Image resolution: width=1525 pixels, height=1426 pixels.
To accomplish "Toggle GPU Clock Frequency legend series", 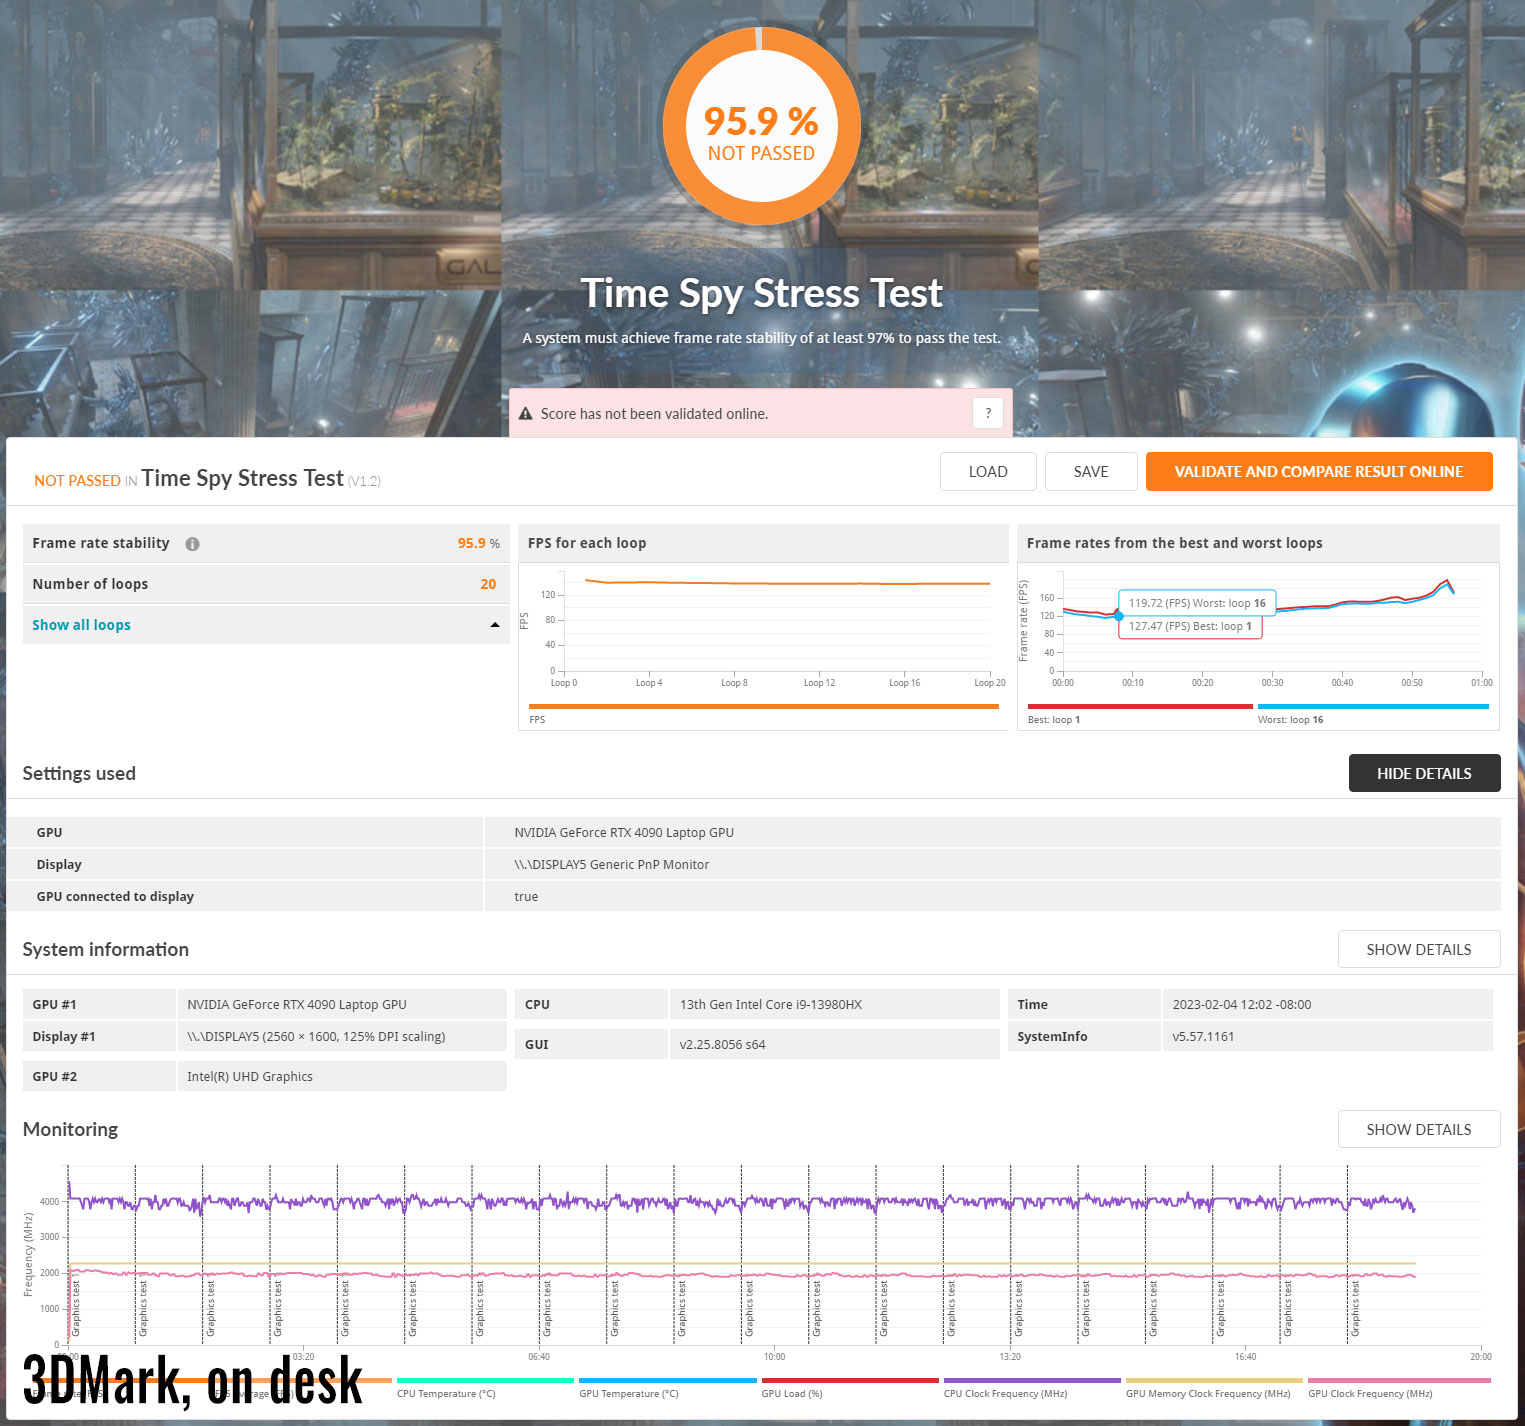I will (1399, 1388).
